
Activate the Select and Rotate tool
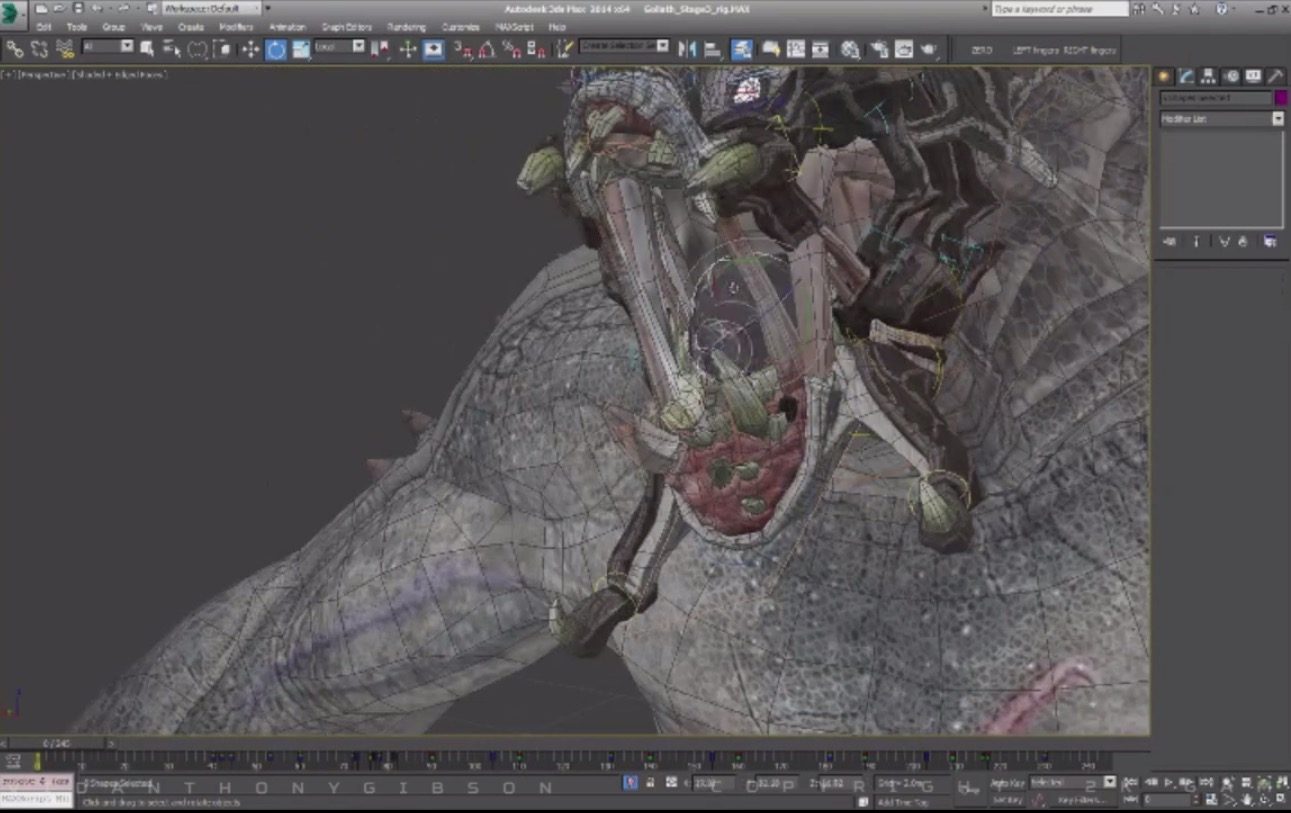click(275, 48)
